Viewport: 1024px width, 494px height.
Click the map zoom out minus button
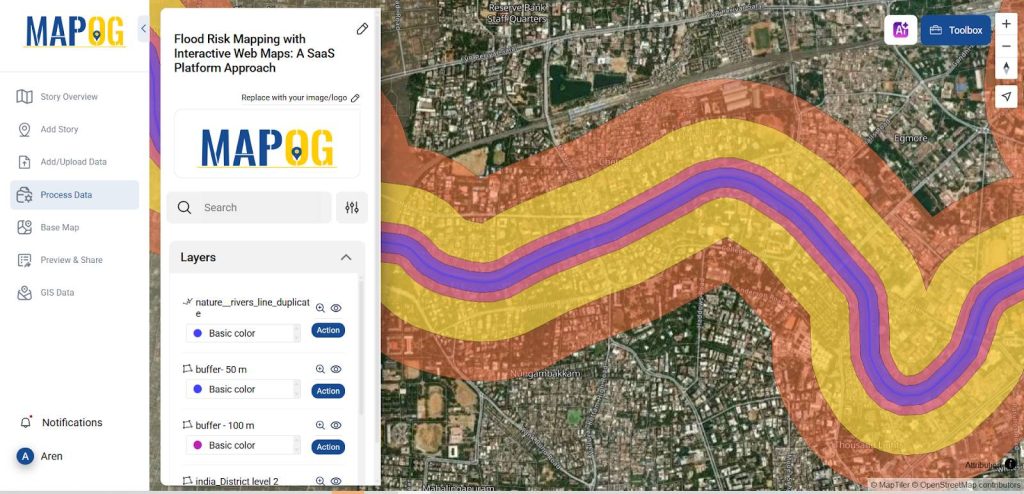1006,46
